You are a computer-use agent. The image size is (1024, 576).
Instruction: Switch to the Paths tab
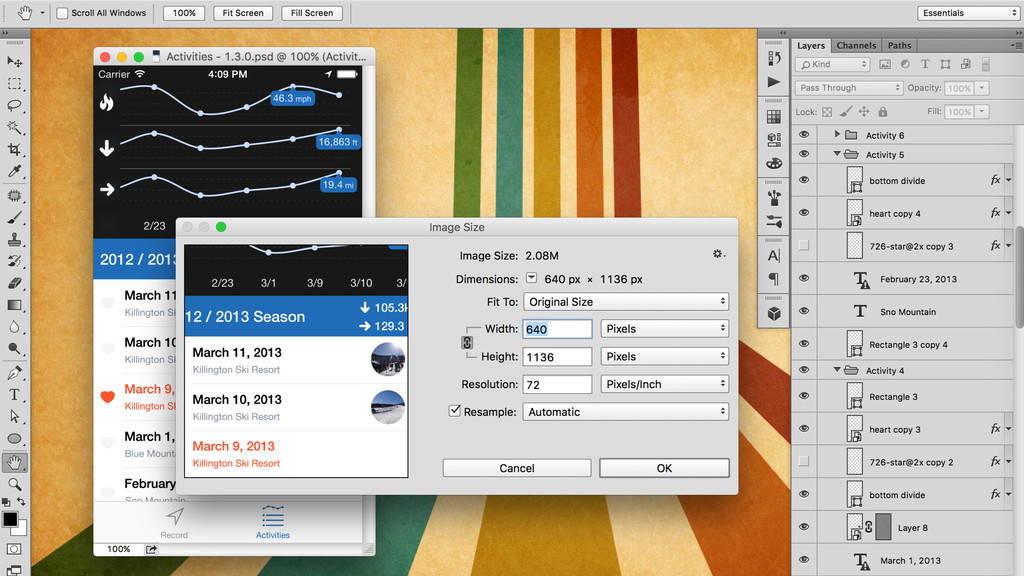899,46
